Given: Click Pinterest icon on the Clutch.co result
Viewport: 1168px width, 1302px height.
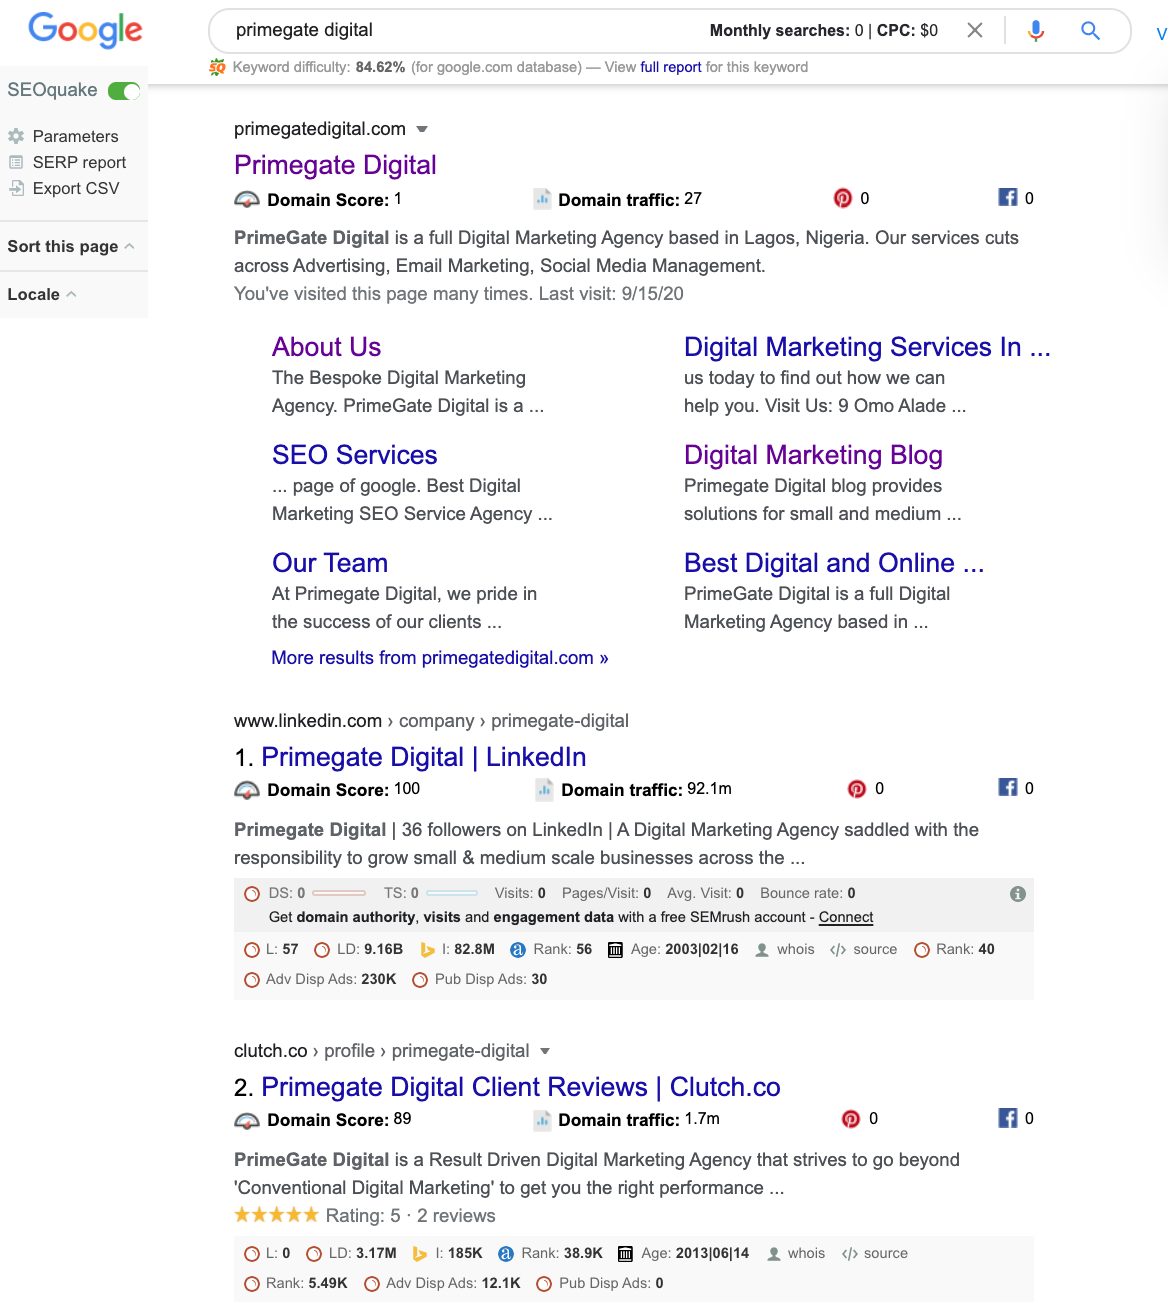Looking at the screenshot, I should pos(851,1118).
